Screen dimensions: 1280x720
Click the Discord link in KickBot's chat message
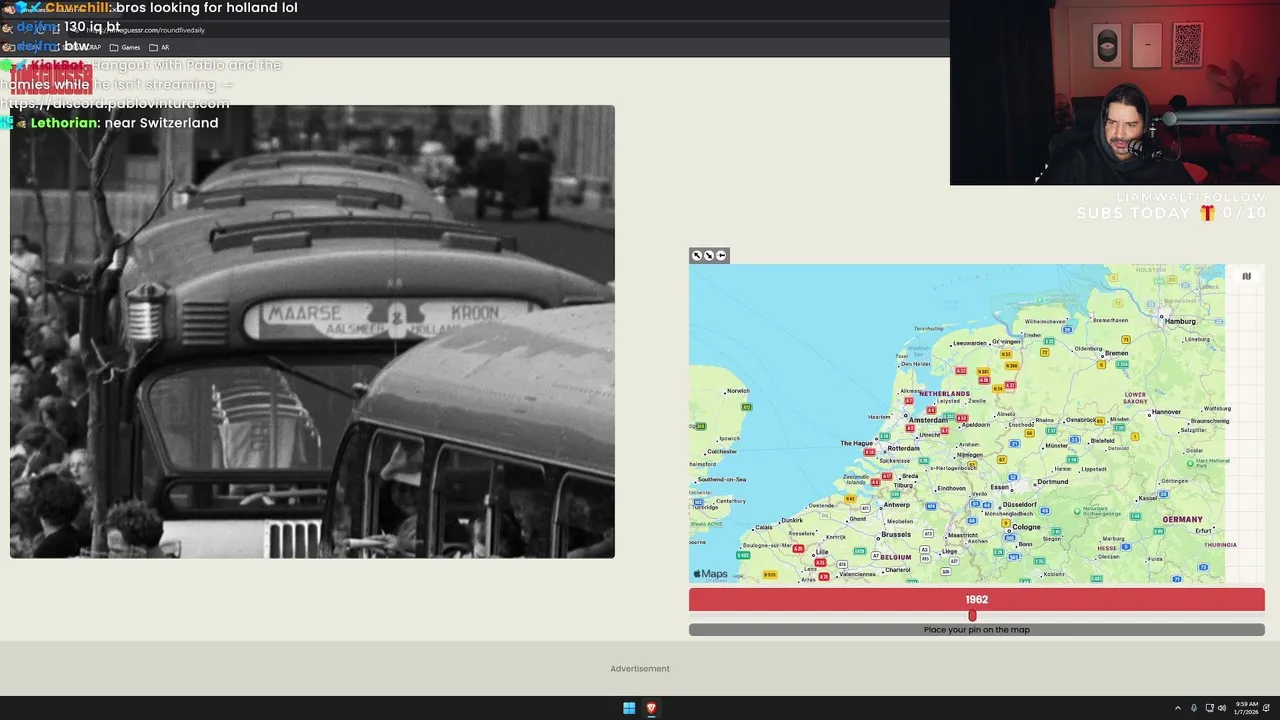click(115, 103)
